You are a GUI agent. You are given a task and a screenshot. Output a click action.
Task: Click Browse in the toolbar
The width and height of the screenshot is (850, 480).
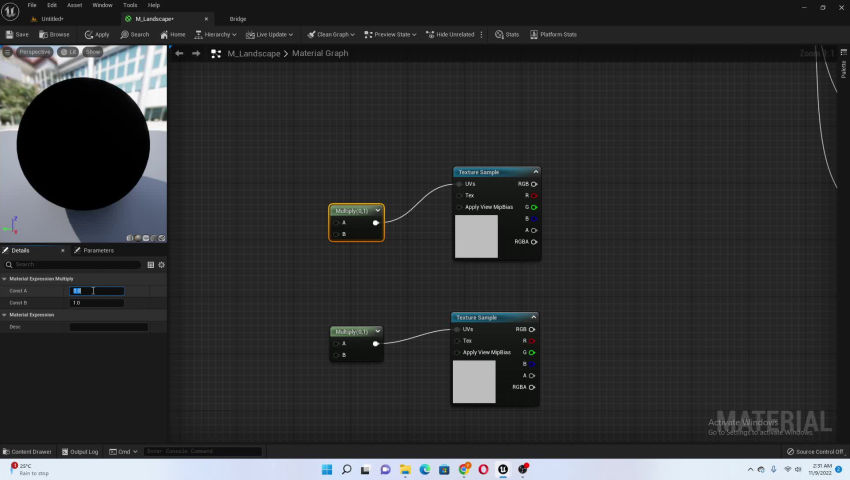(54, 34)
